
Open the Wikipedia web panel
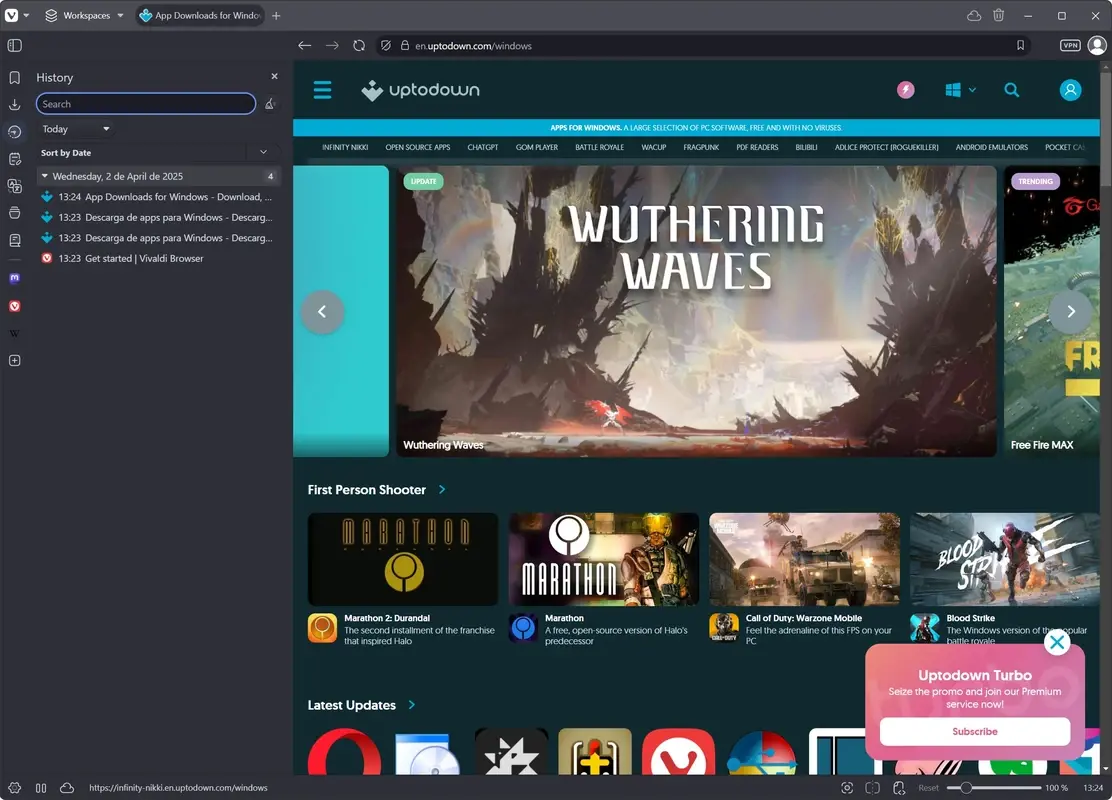[14, 333]
